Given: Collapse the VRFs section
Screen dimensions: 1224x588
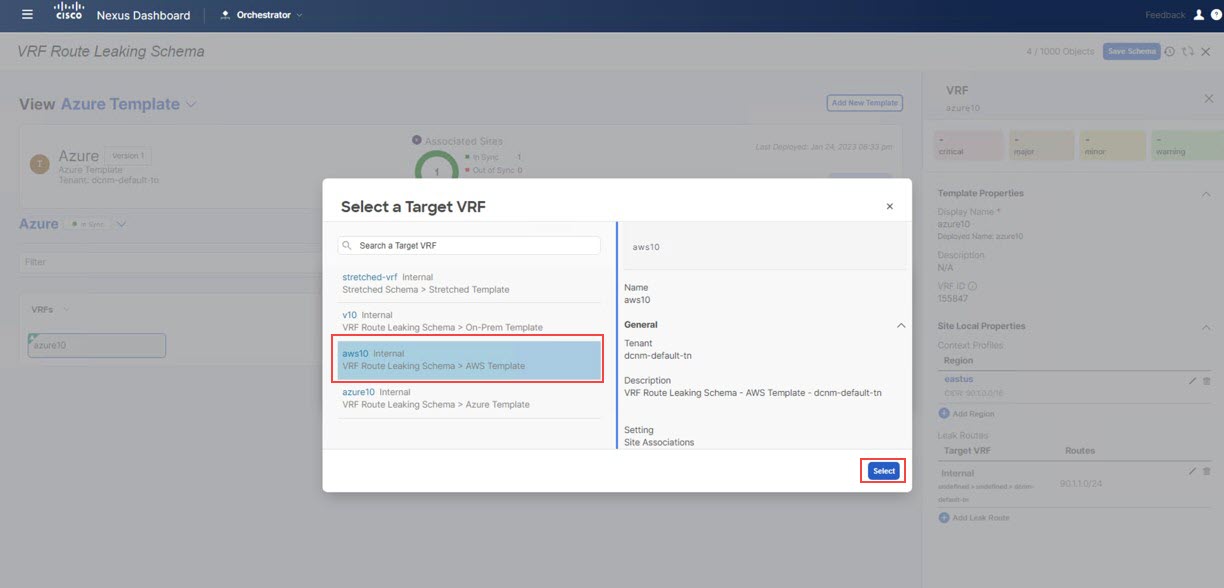Looking at the screenshot, I should tap(67, 310).
